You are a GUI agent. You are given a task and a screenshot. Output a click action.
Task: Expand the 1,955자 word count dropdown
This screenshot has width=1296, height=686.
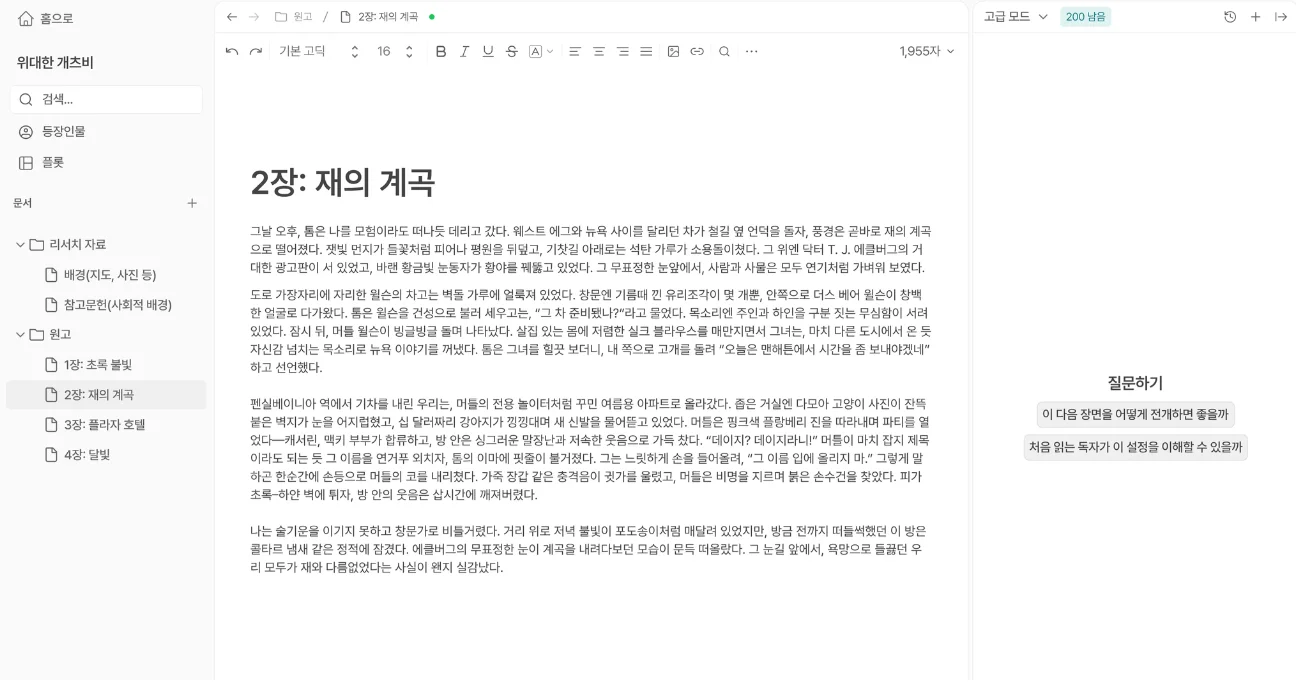click(927, 51)
